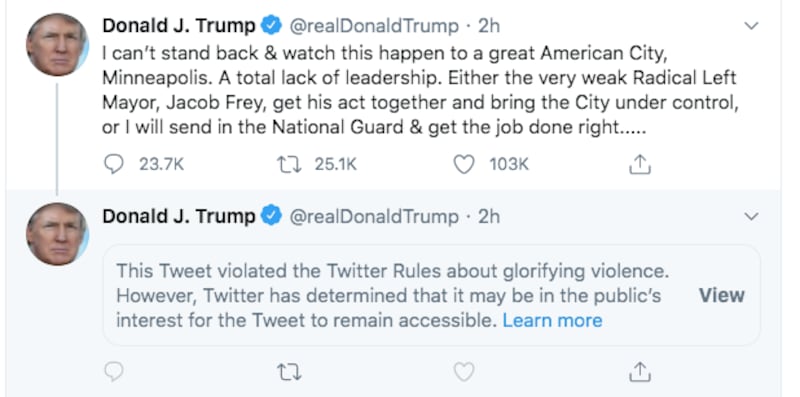Screen dimensions: 800x397
Task: Retweet the tweet with 25.1K retweets
Action: tap(288, 164)
